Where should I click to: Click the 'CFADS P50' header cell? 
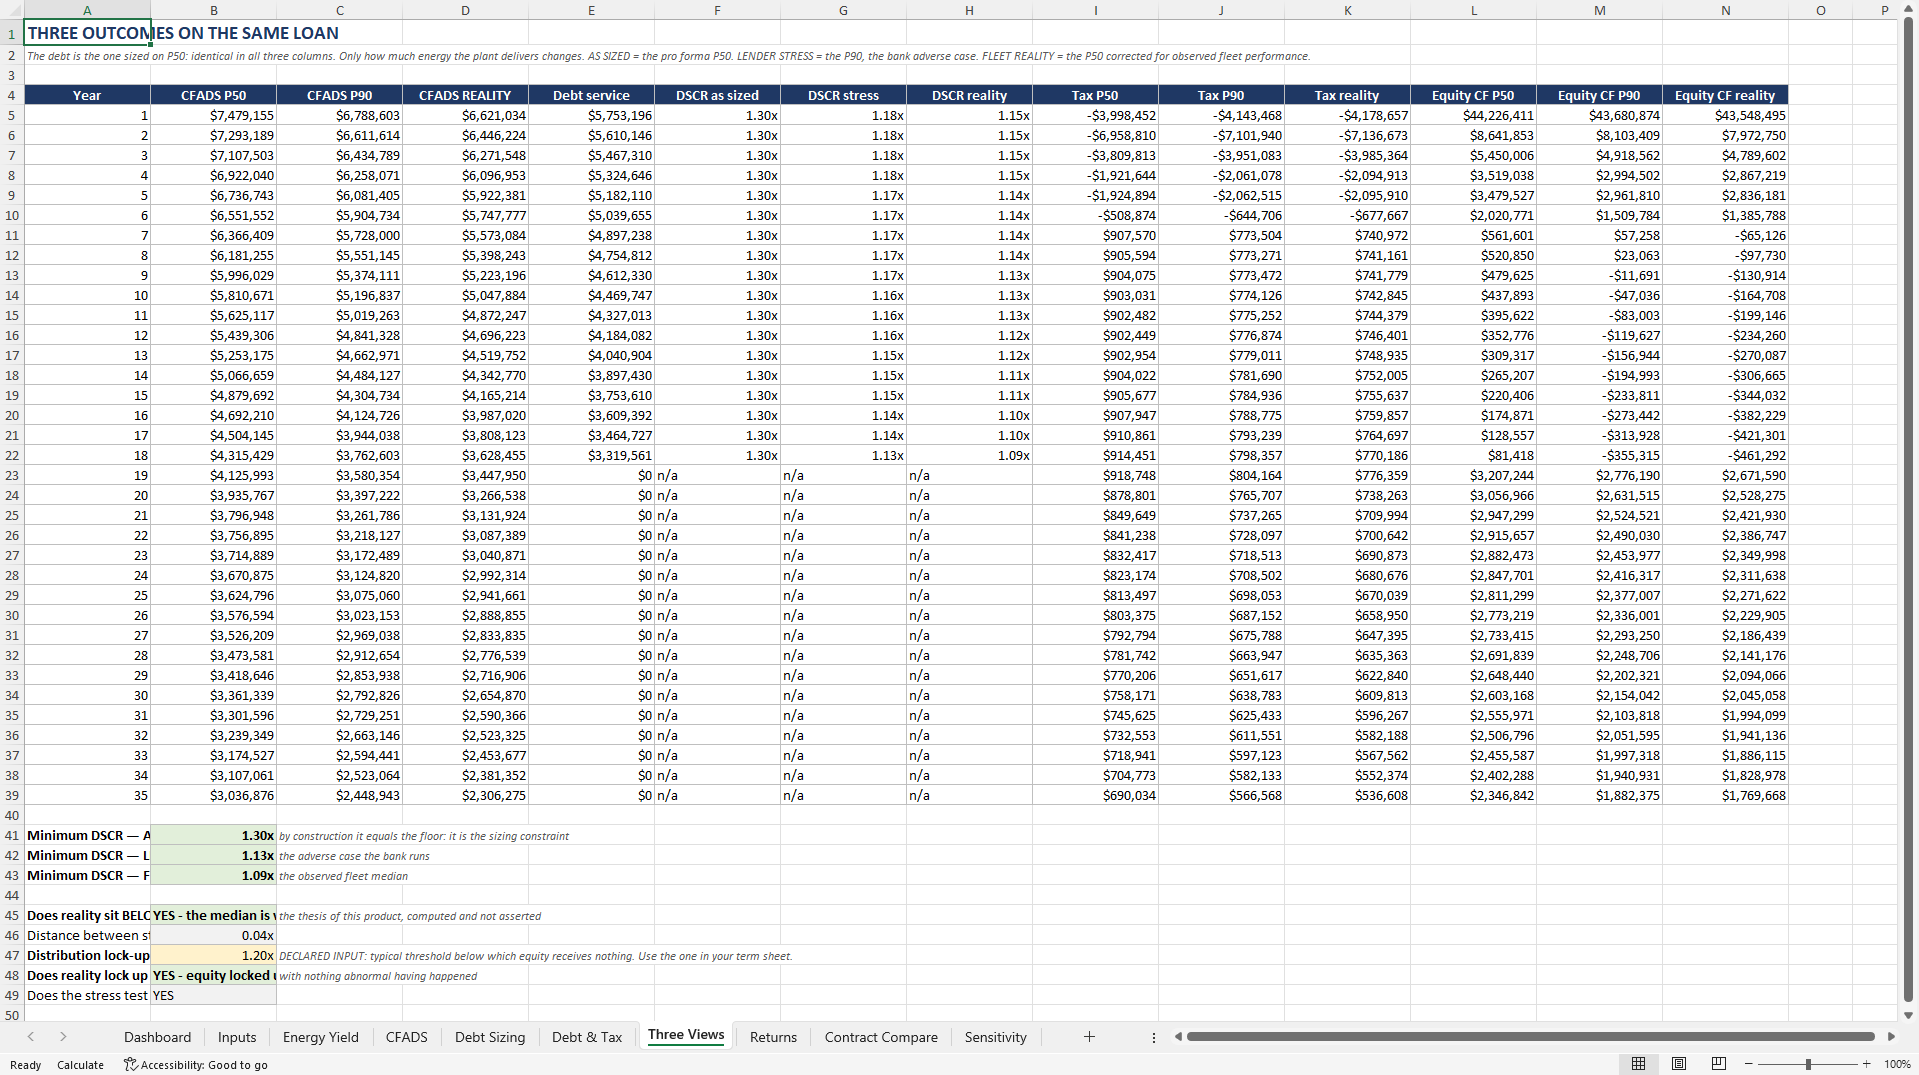(x=213, y=95)
